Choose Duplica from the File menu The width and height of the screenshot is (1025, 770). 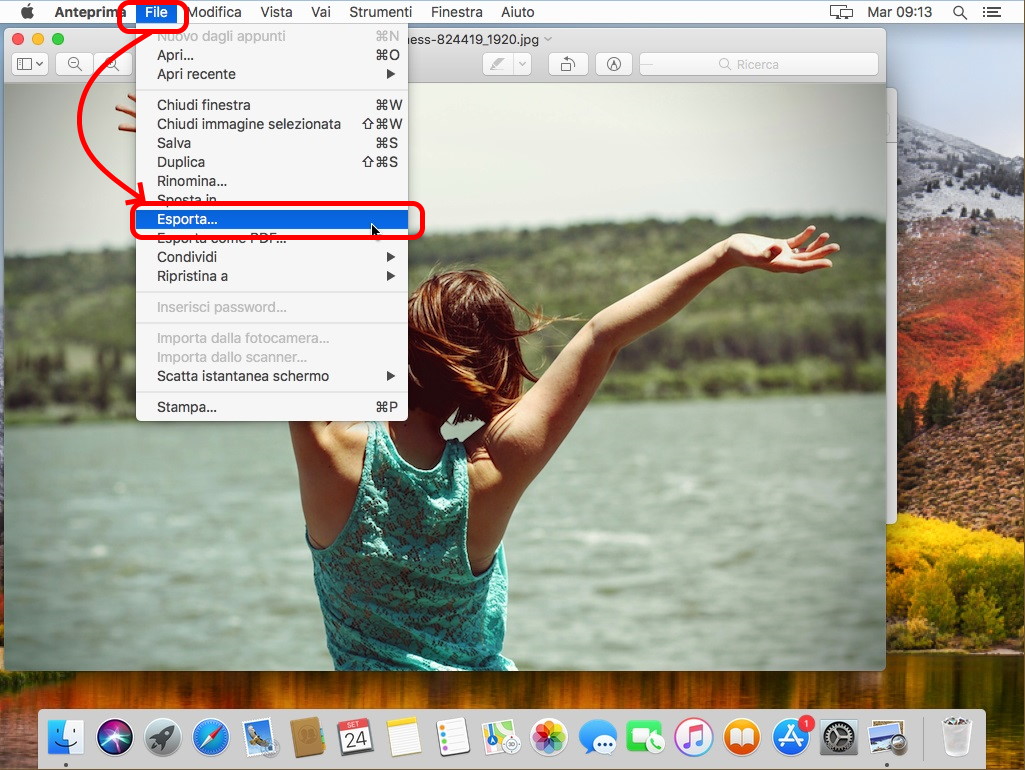(x=272, y=161)
